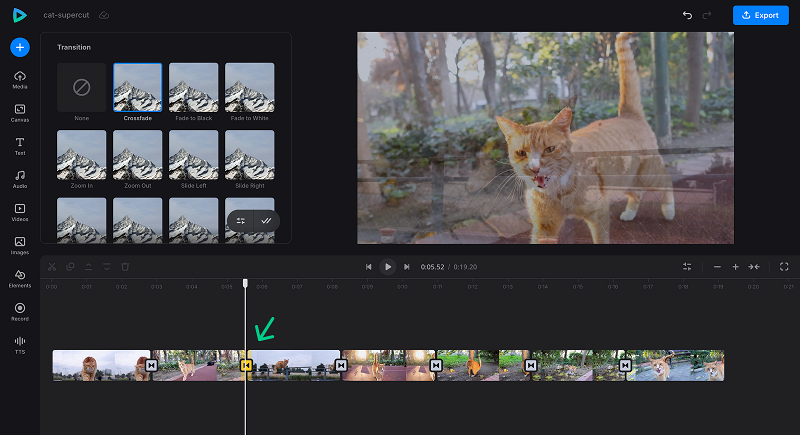Open the Images sidebar panel

(x=20, y=246)
